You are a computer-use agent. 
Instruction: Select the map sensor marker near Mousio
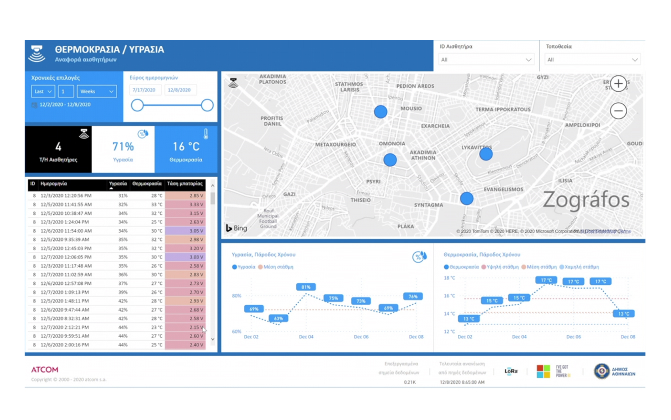[x=380, y=112]
